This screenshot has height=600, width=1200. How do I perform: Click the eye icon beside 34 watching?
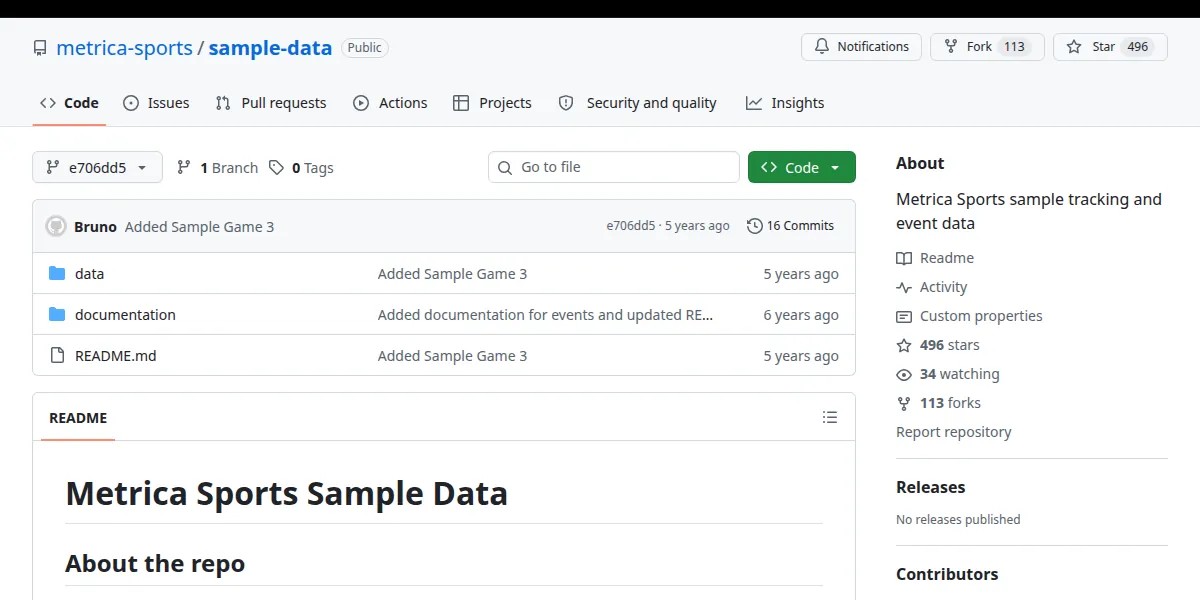tap(904, 374)
